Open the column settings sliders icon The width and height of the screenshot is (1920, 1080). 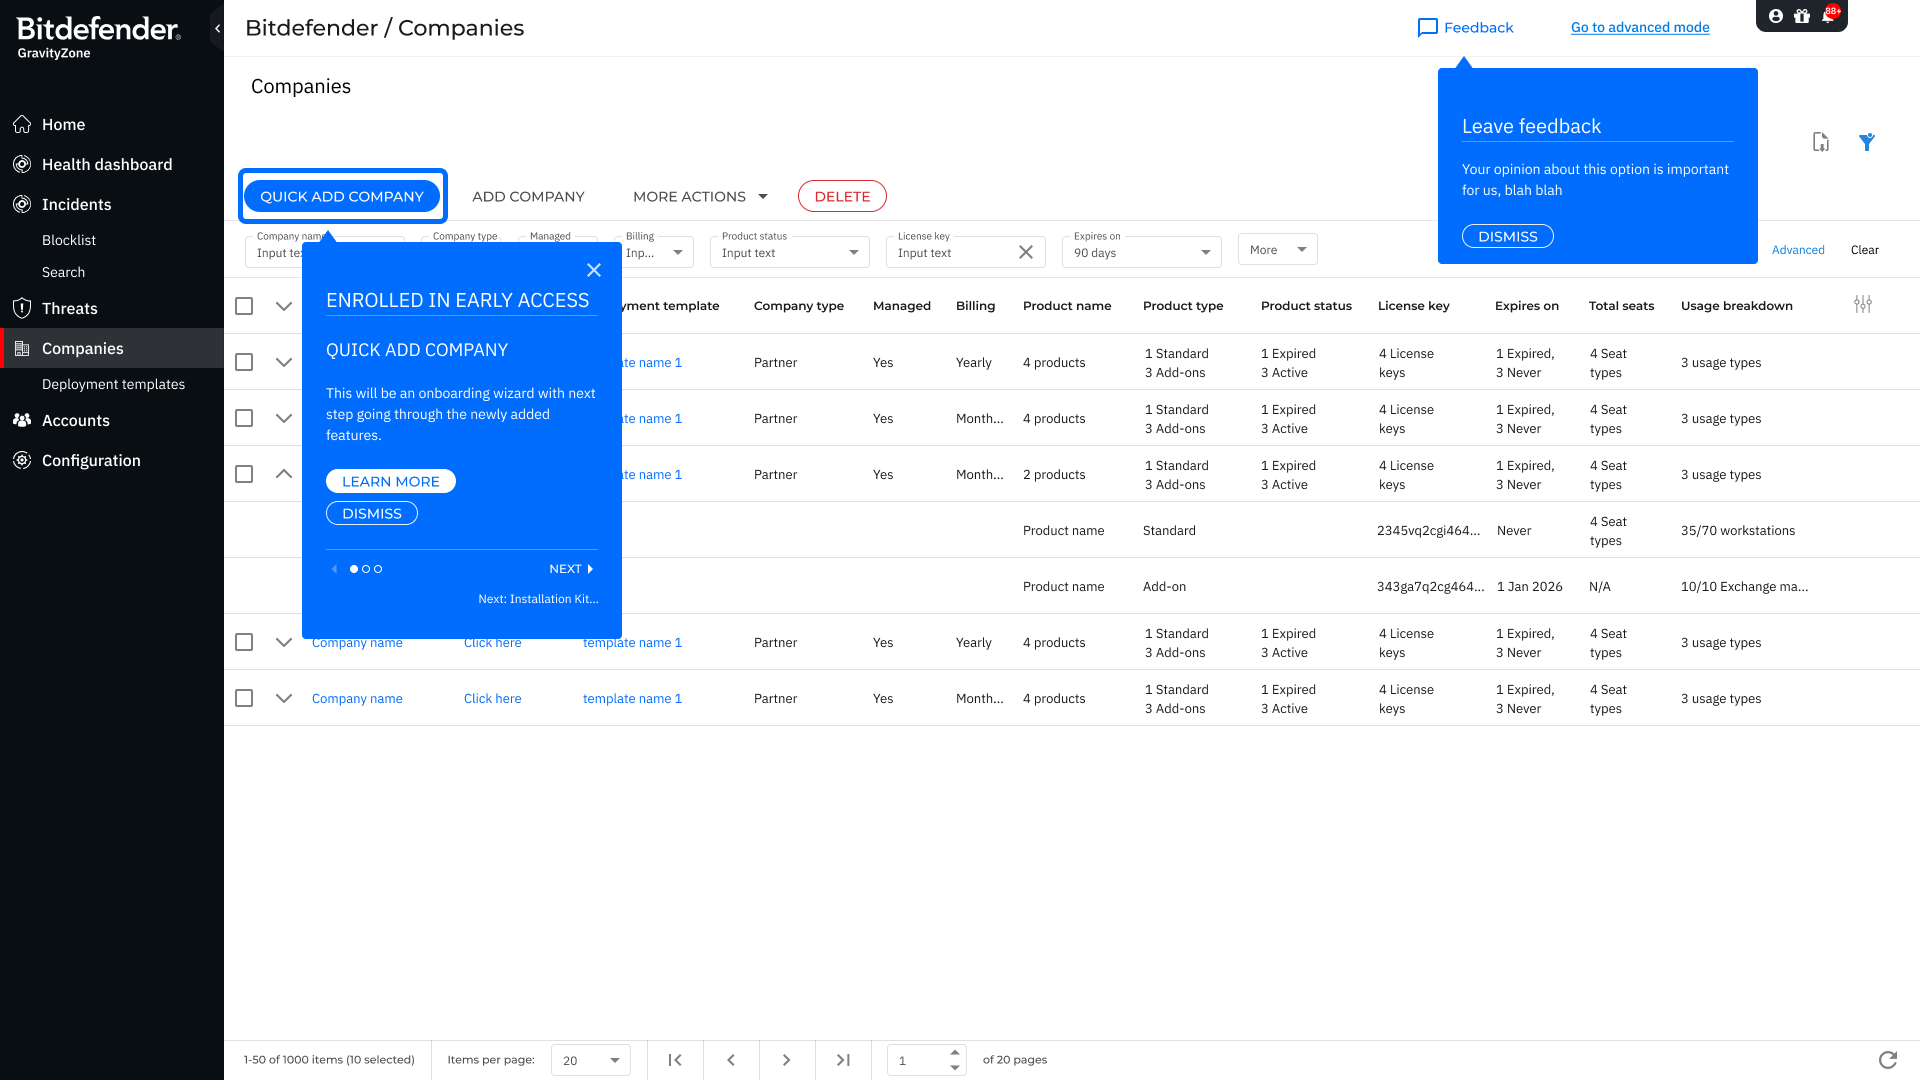(1863, 304)
